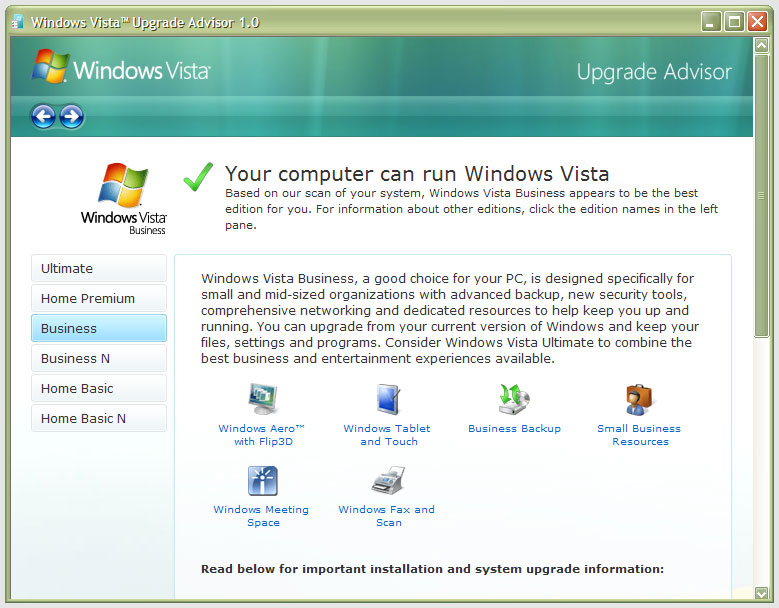Follow the Small Business Resources link
The height and width of the screenshot is (608, 779).
pos(639,435)
